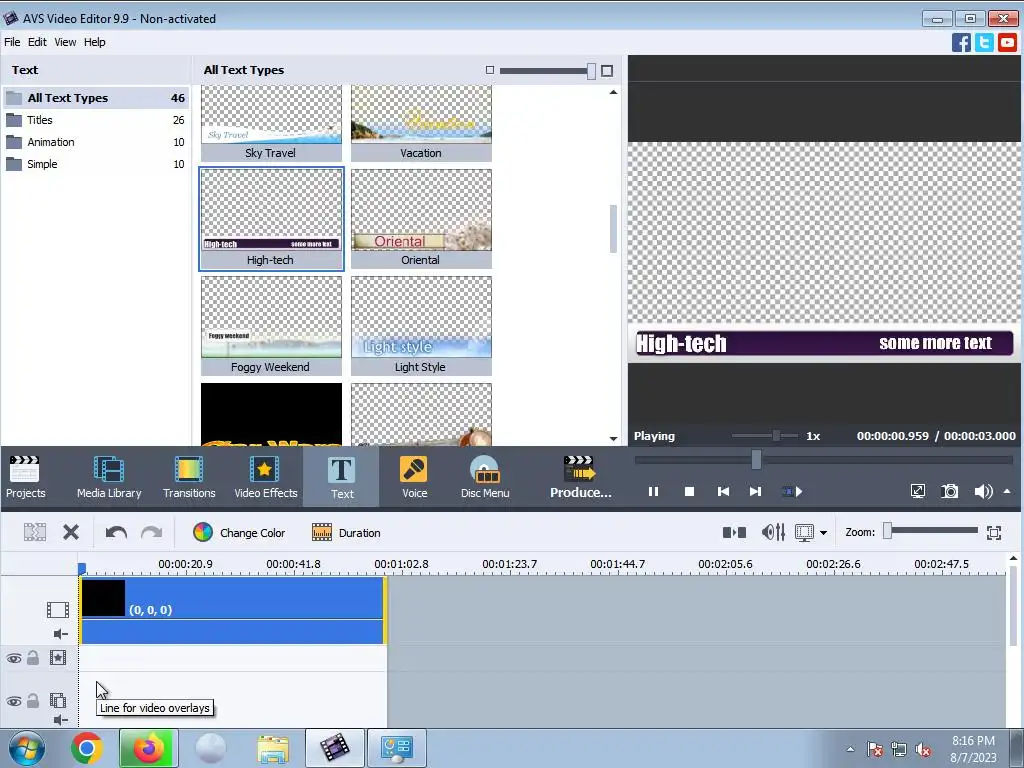
Task: Mute the main video track audio
Action: [x=61, y=633]
